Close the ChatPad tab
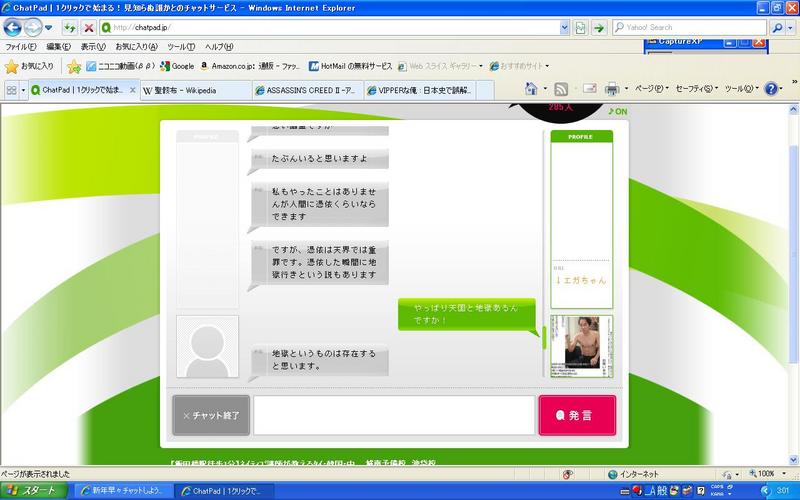 pyautogui.click(x=133, y=90)
